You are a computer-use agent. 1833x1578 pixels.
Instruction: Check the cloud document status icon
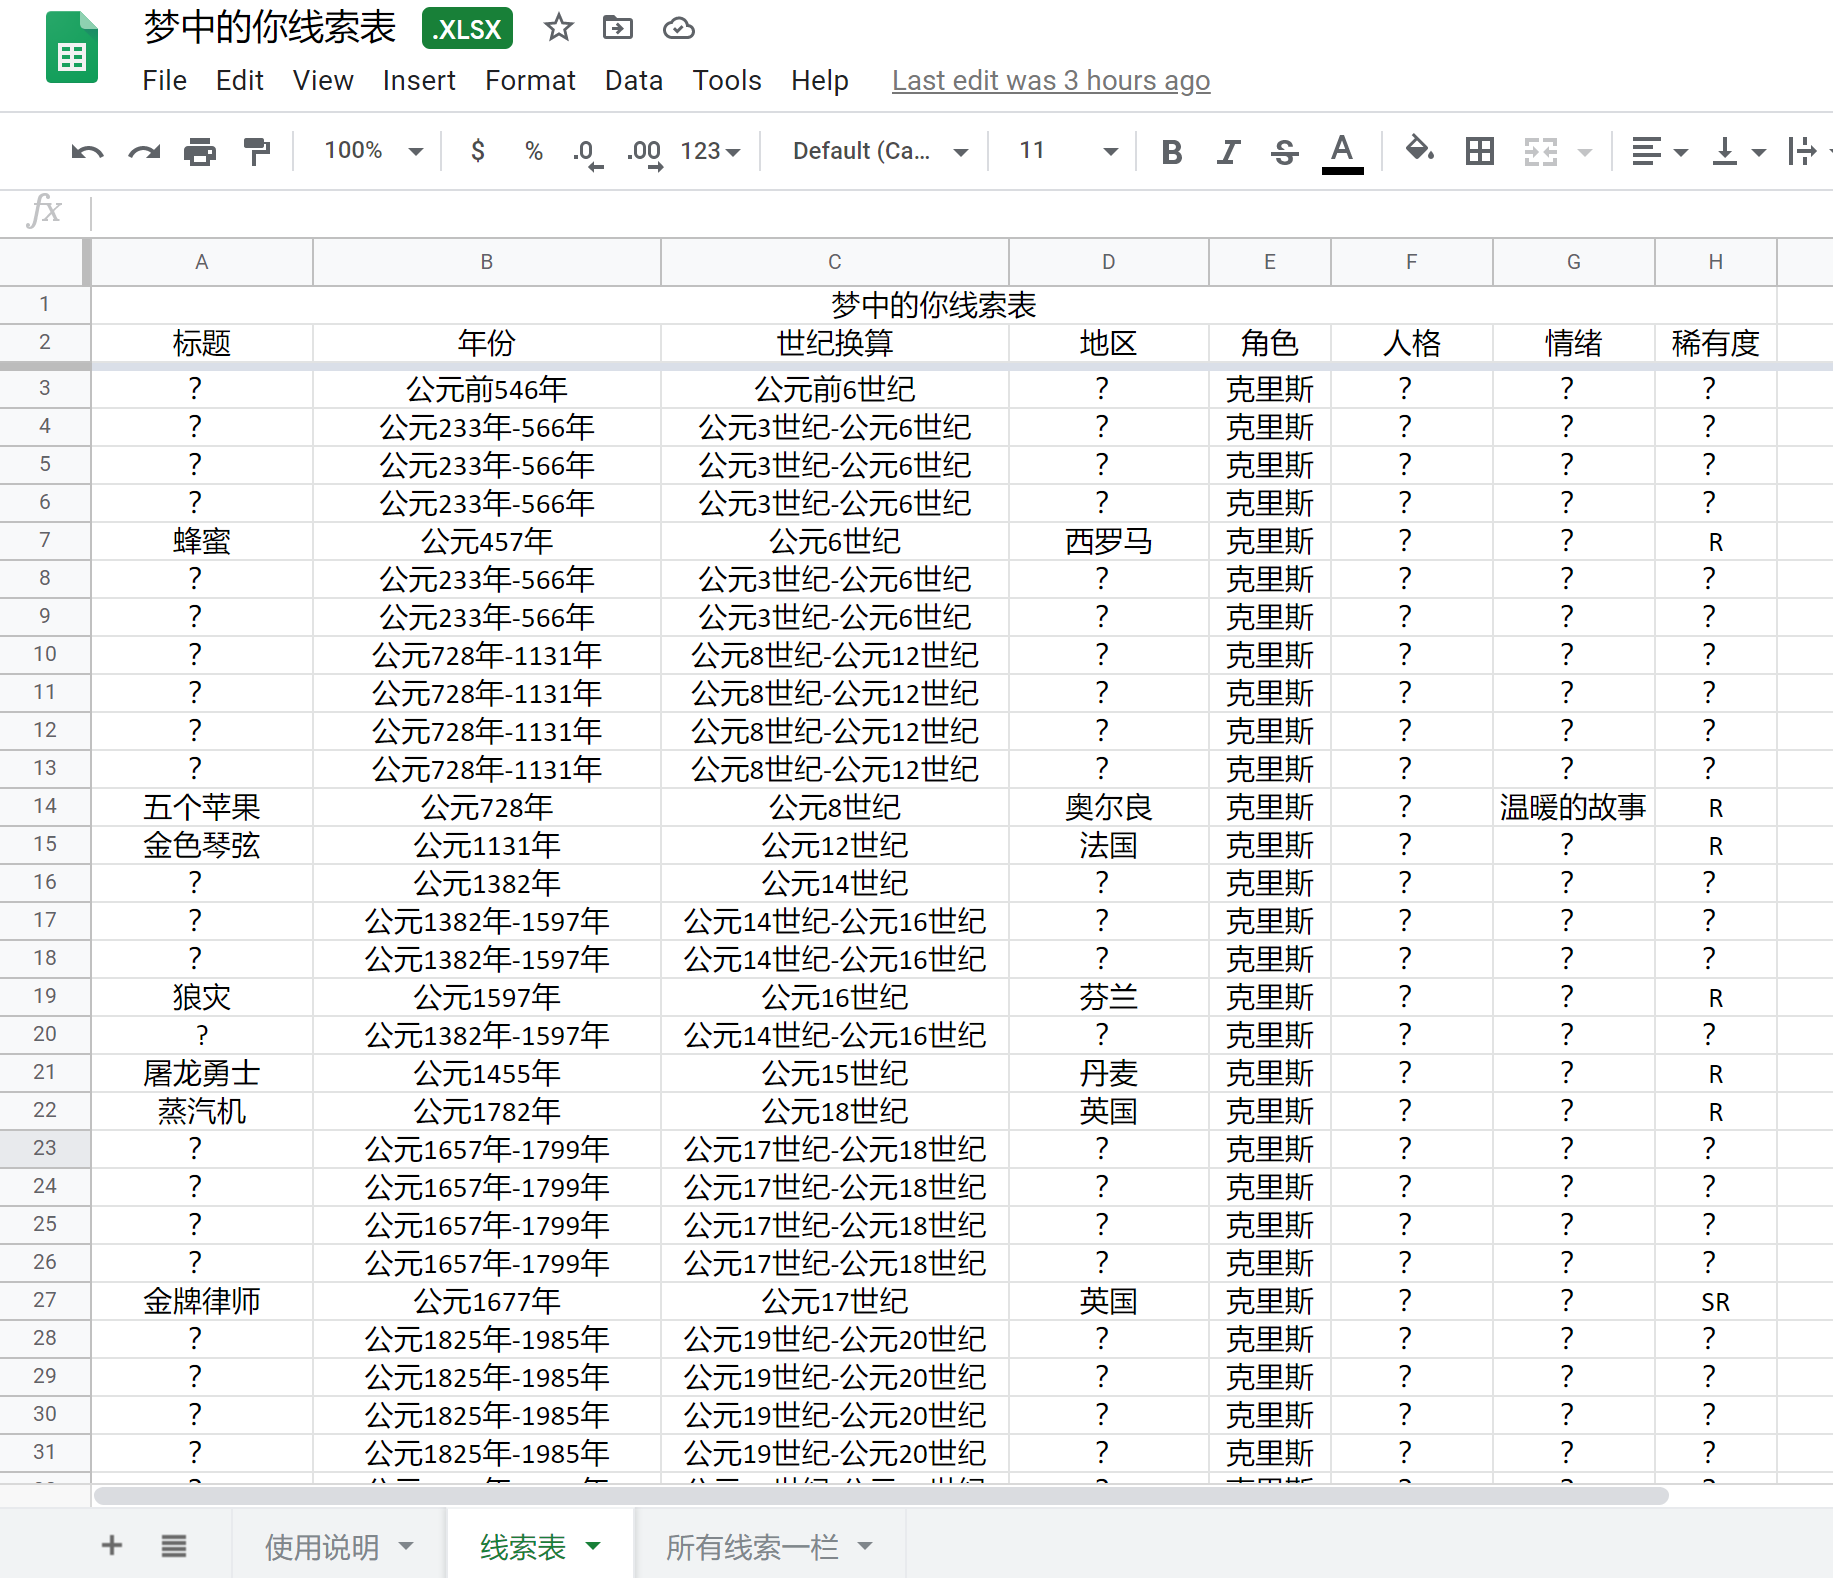pyautogui.click(x=678, y=28)
